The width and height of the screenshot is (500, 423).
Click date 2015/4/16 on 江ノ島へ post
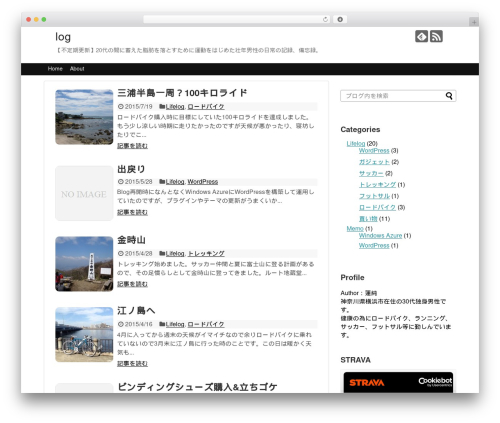pyautogui.click(x=138, y=324)
